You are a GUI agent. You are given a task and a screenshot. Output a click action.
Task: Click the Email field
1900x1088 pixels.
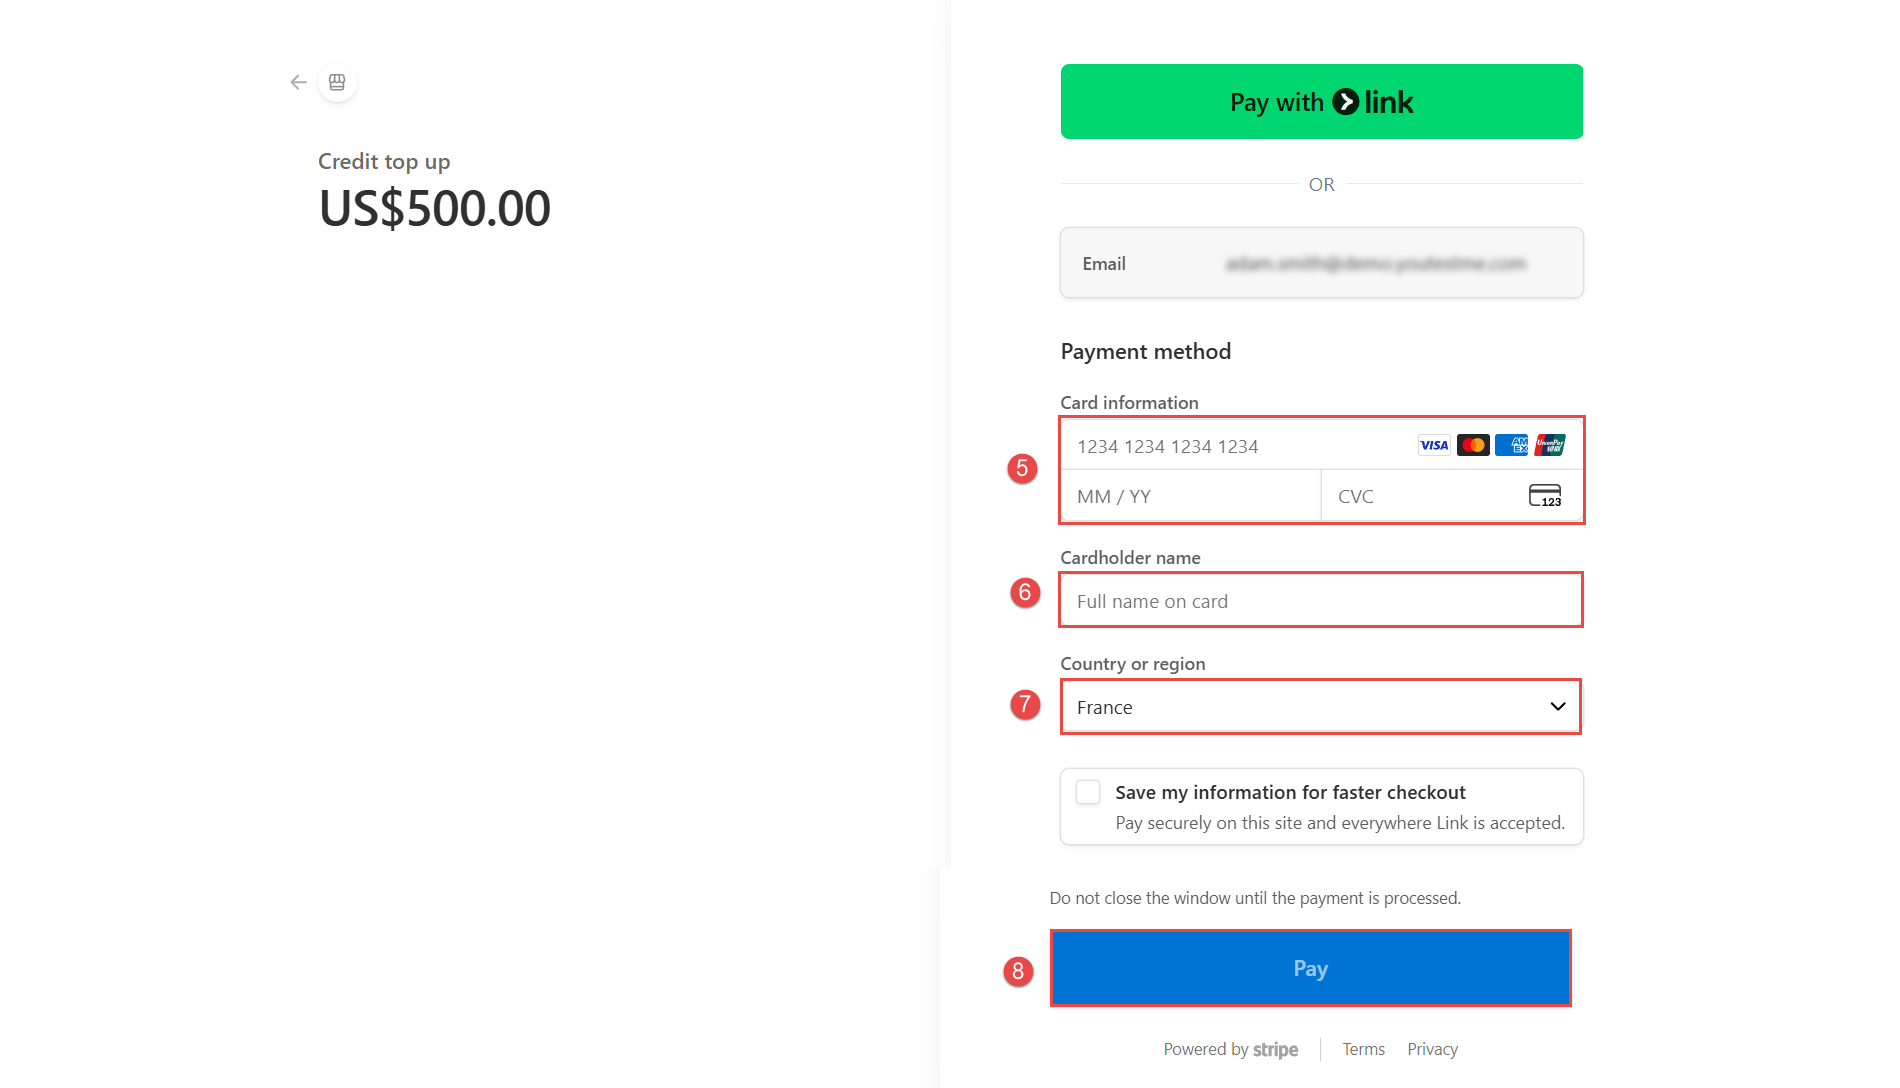[x=1320, y=263]
